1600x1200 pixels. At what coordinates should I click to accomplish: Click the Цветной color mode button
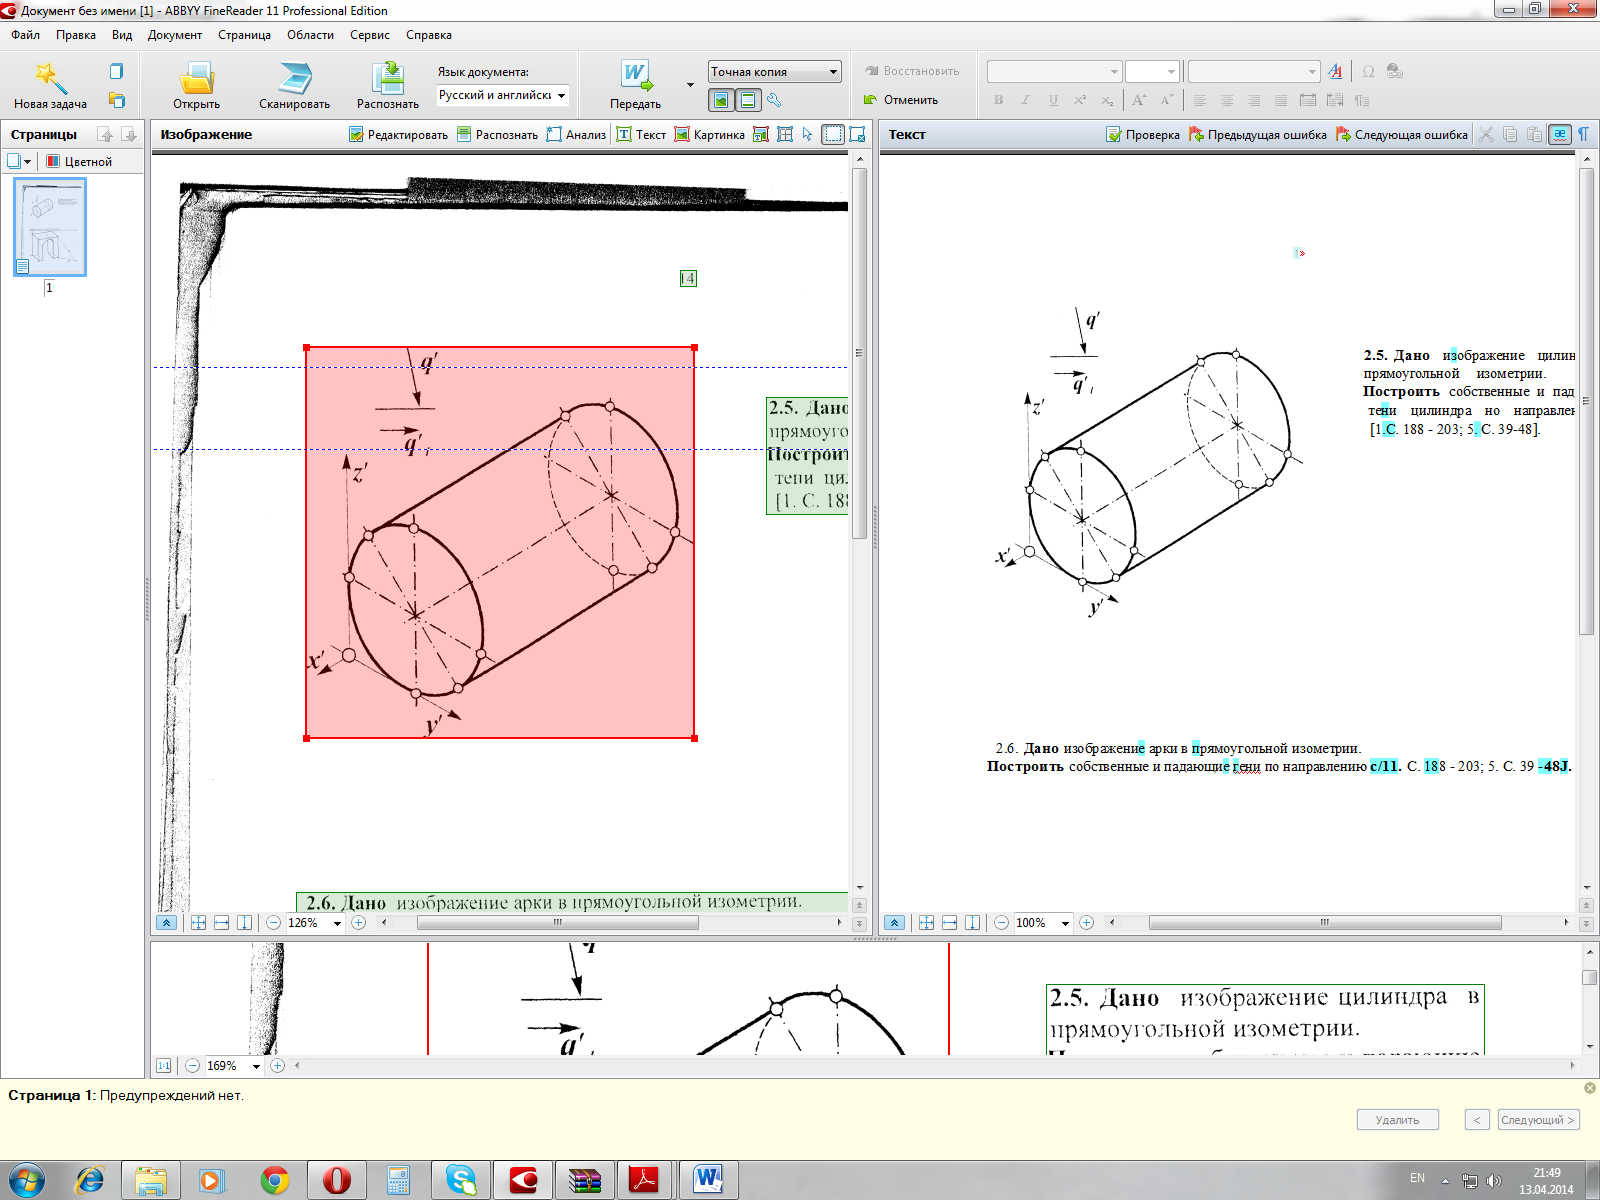[80, 161]
